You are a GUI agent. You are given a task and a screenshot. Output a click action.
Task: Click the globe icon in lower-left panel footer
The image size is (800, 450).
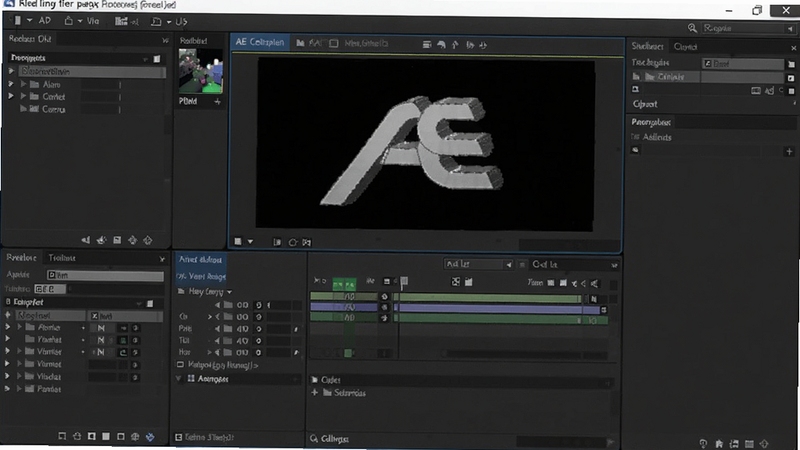point(135,437)
